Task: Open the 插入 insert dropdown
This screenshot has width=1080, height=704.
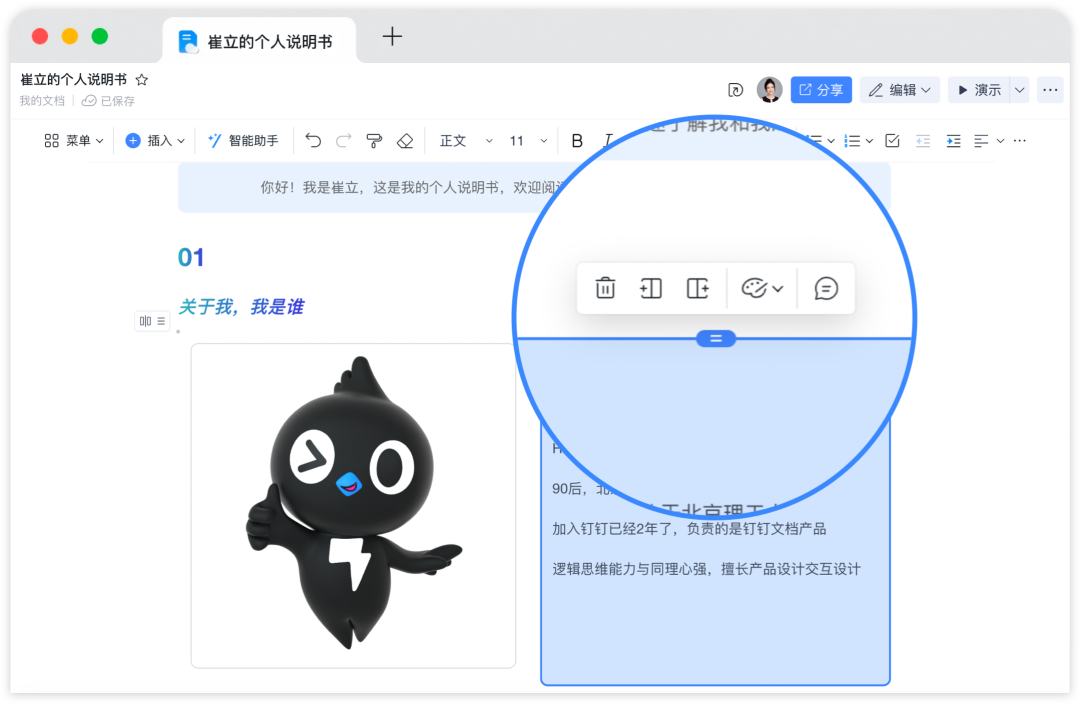Action: click(155, 141)
